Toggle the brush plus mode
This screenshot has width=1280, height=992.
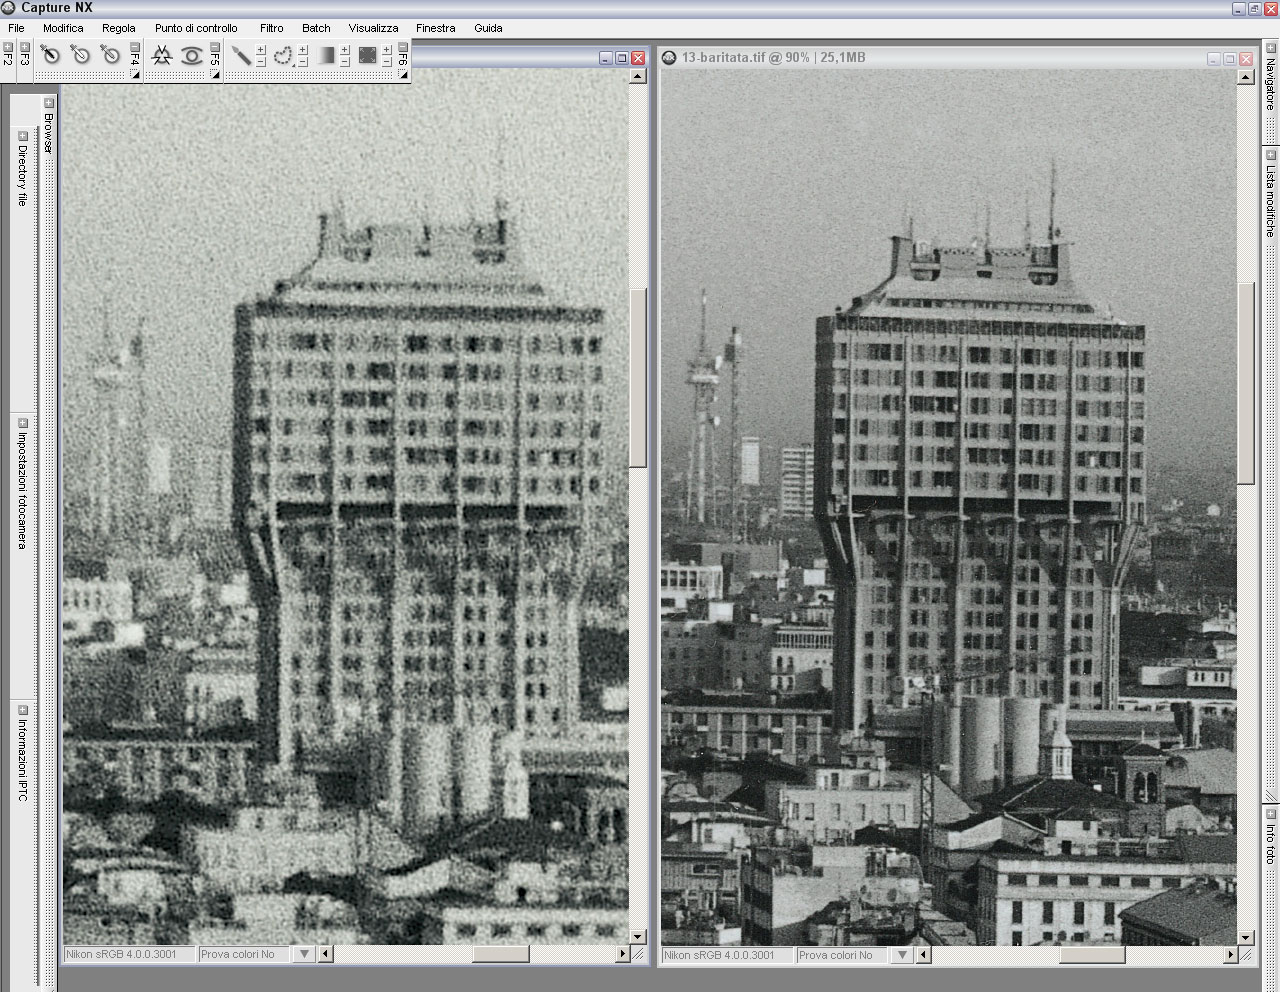[261, 50]
